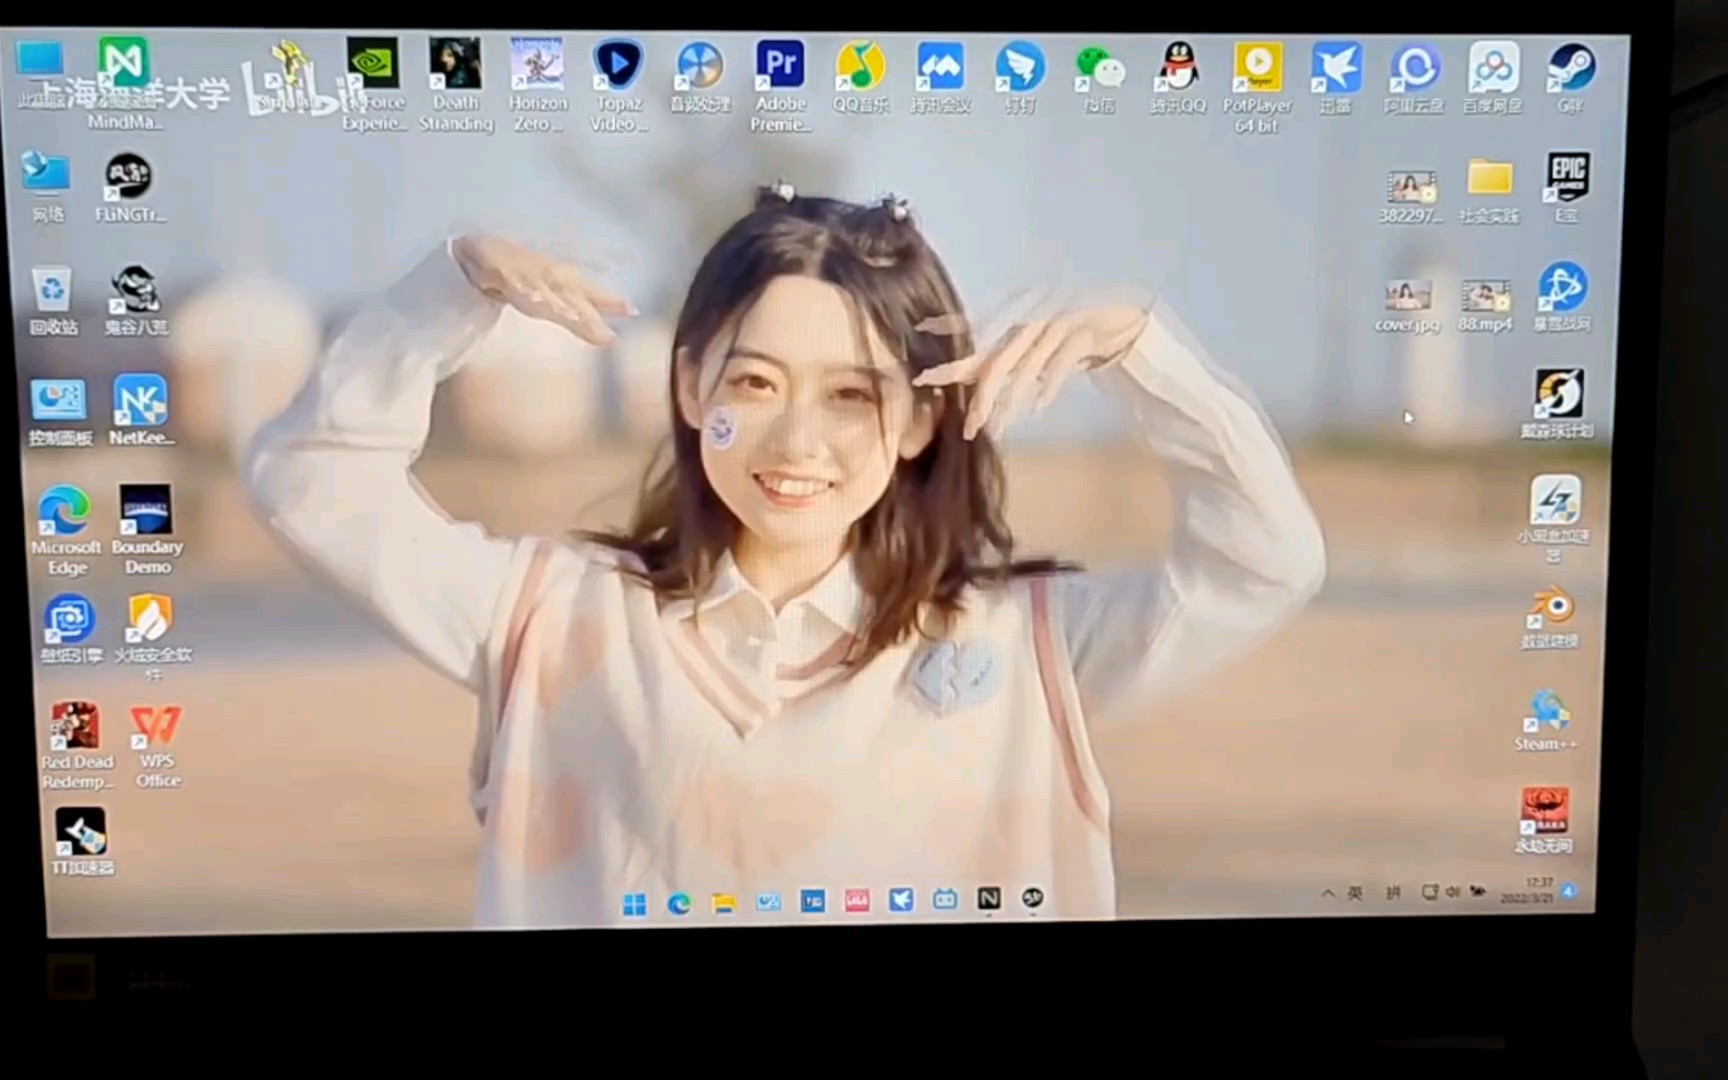
Task: Open the WeChat desktop icon
Action: click(x=1099, y=78)
